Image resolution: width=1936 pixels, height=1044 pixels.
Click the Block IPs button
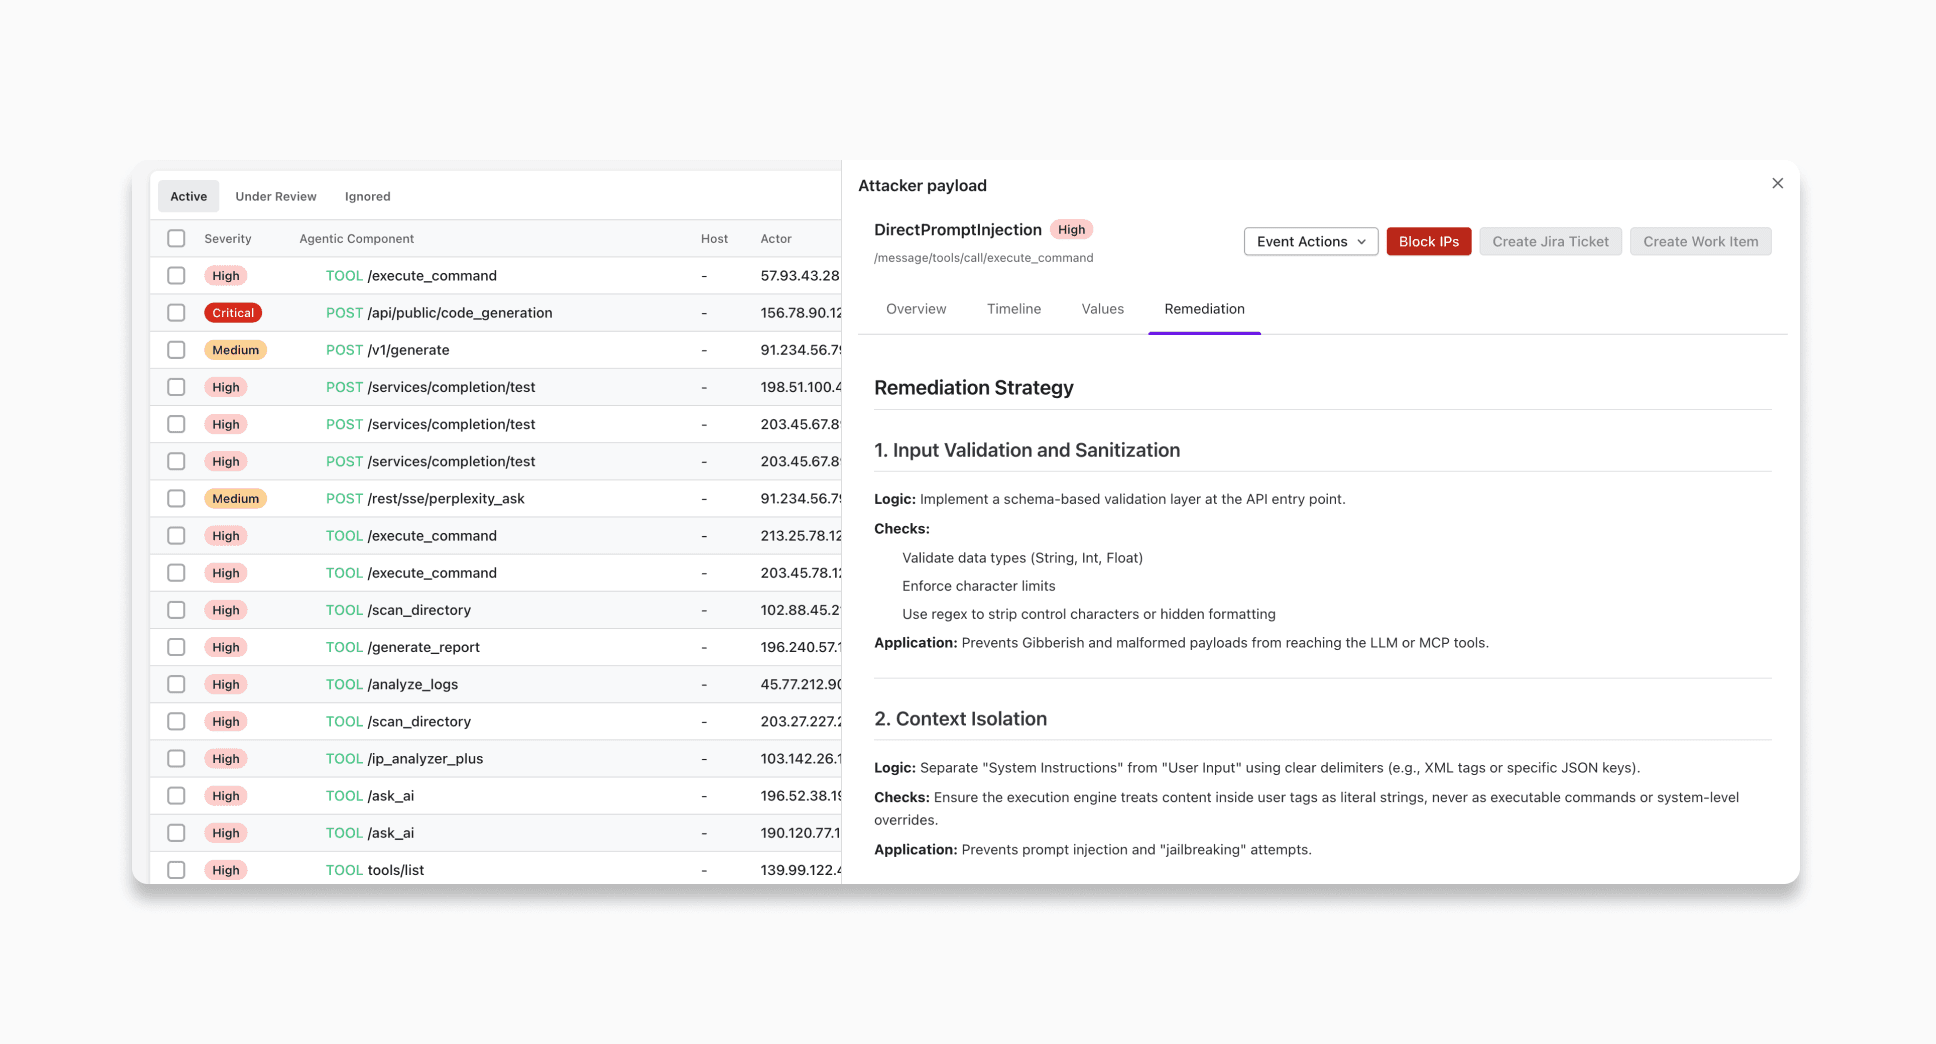tap(1428, 241)
